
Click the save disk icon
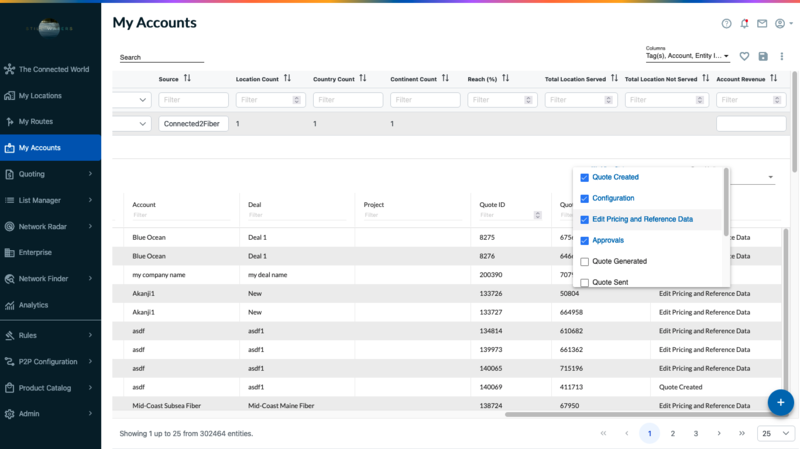click(763, 57)
